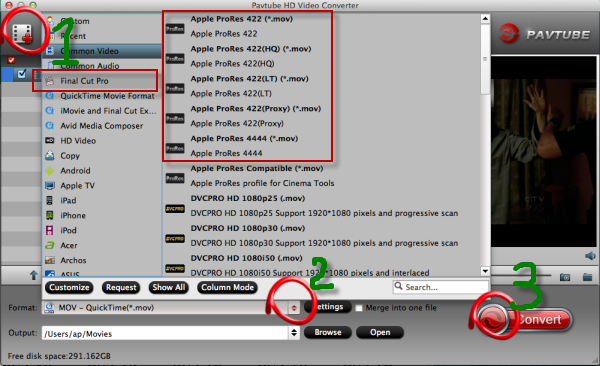This screenshot has height=366, width=600.
Task: Click the snapshot camera icon
Action: [x=565, y=276]
